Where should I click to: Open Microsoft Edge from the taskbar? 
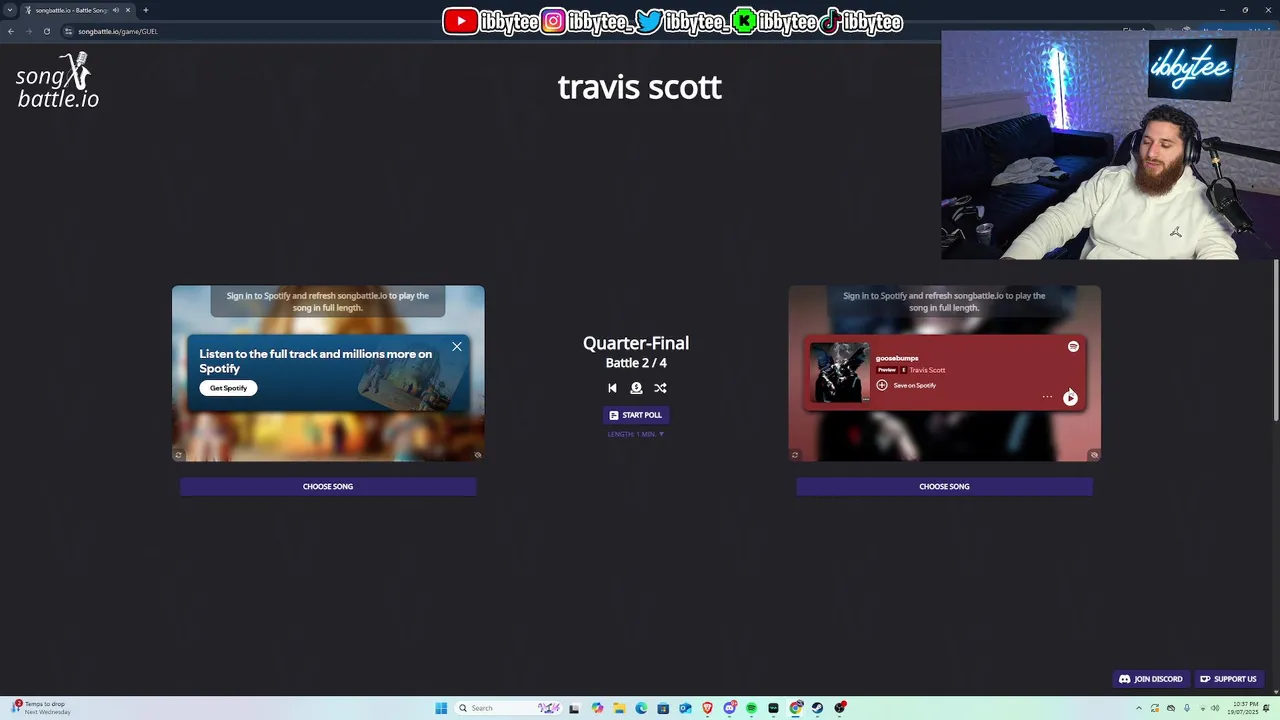point(641,708)
